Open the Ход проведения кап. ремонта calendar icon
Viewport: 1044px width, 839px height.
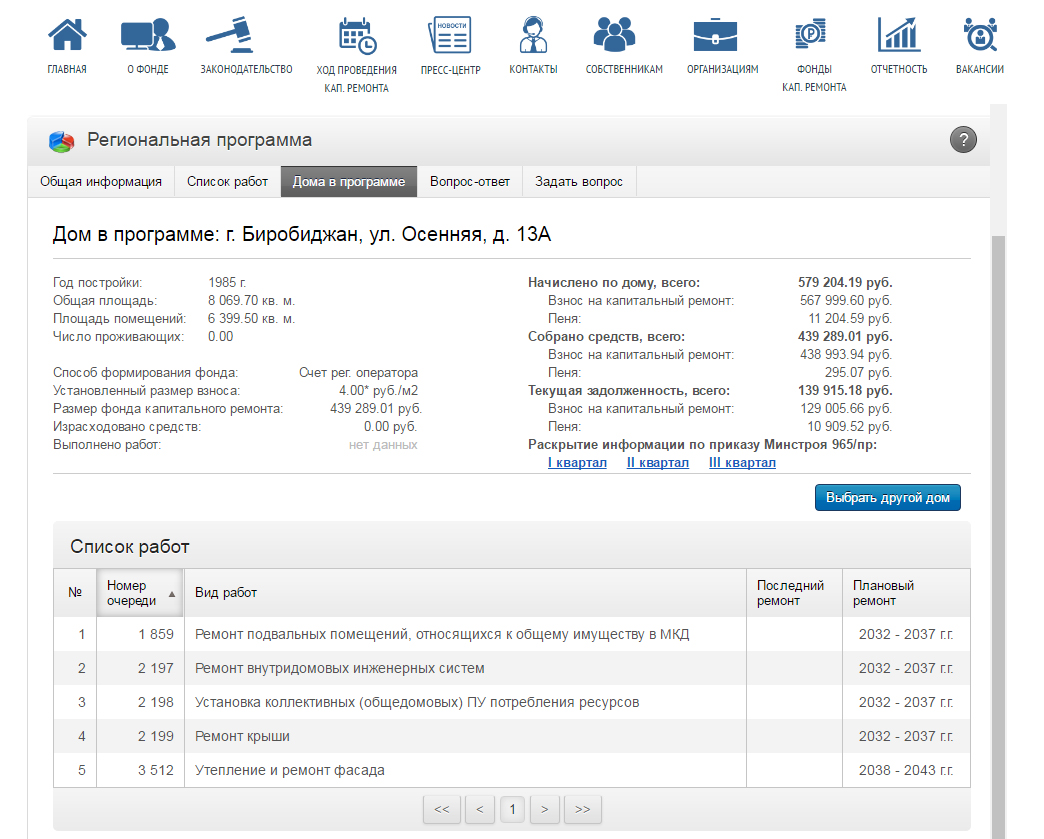(x=357, y=36)
